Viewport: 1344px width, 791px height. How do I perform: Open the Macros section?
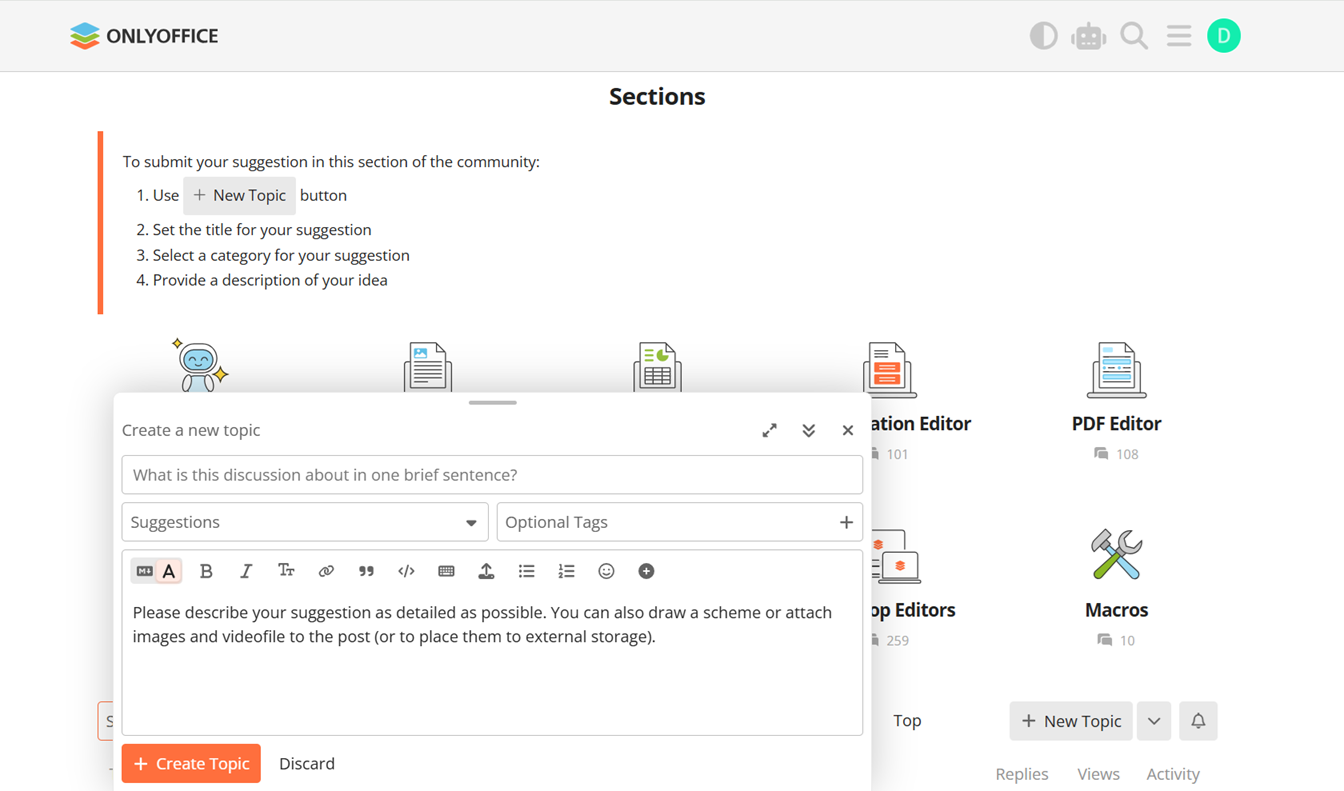[x=1116, y=610]
